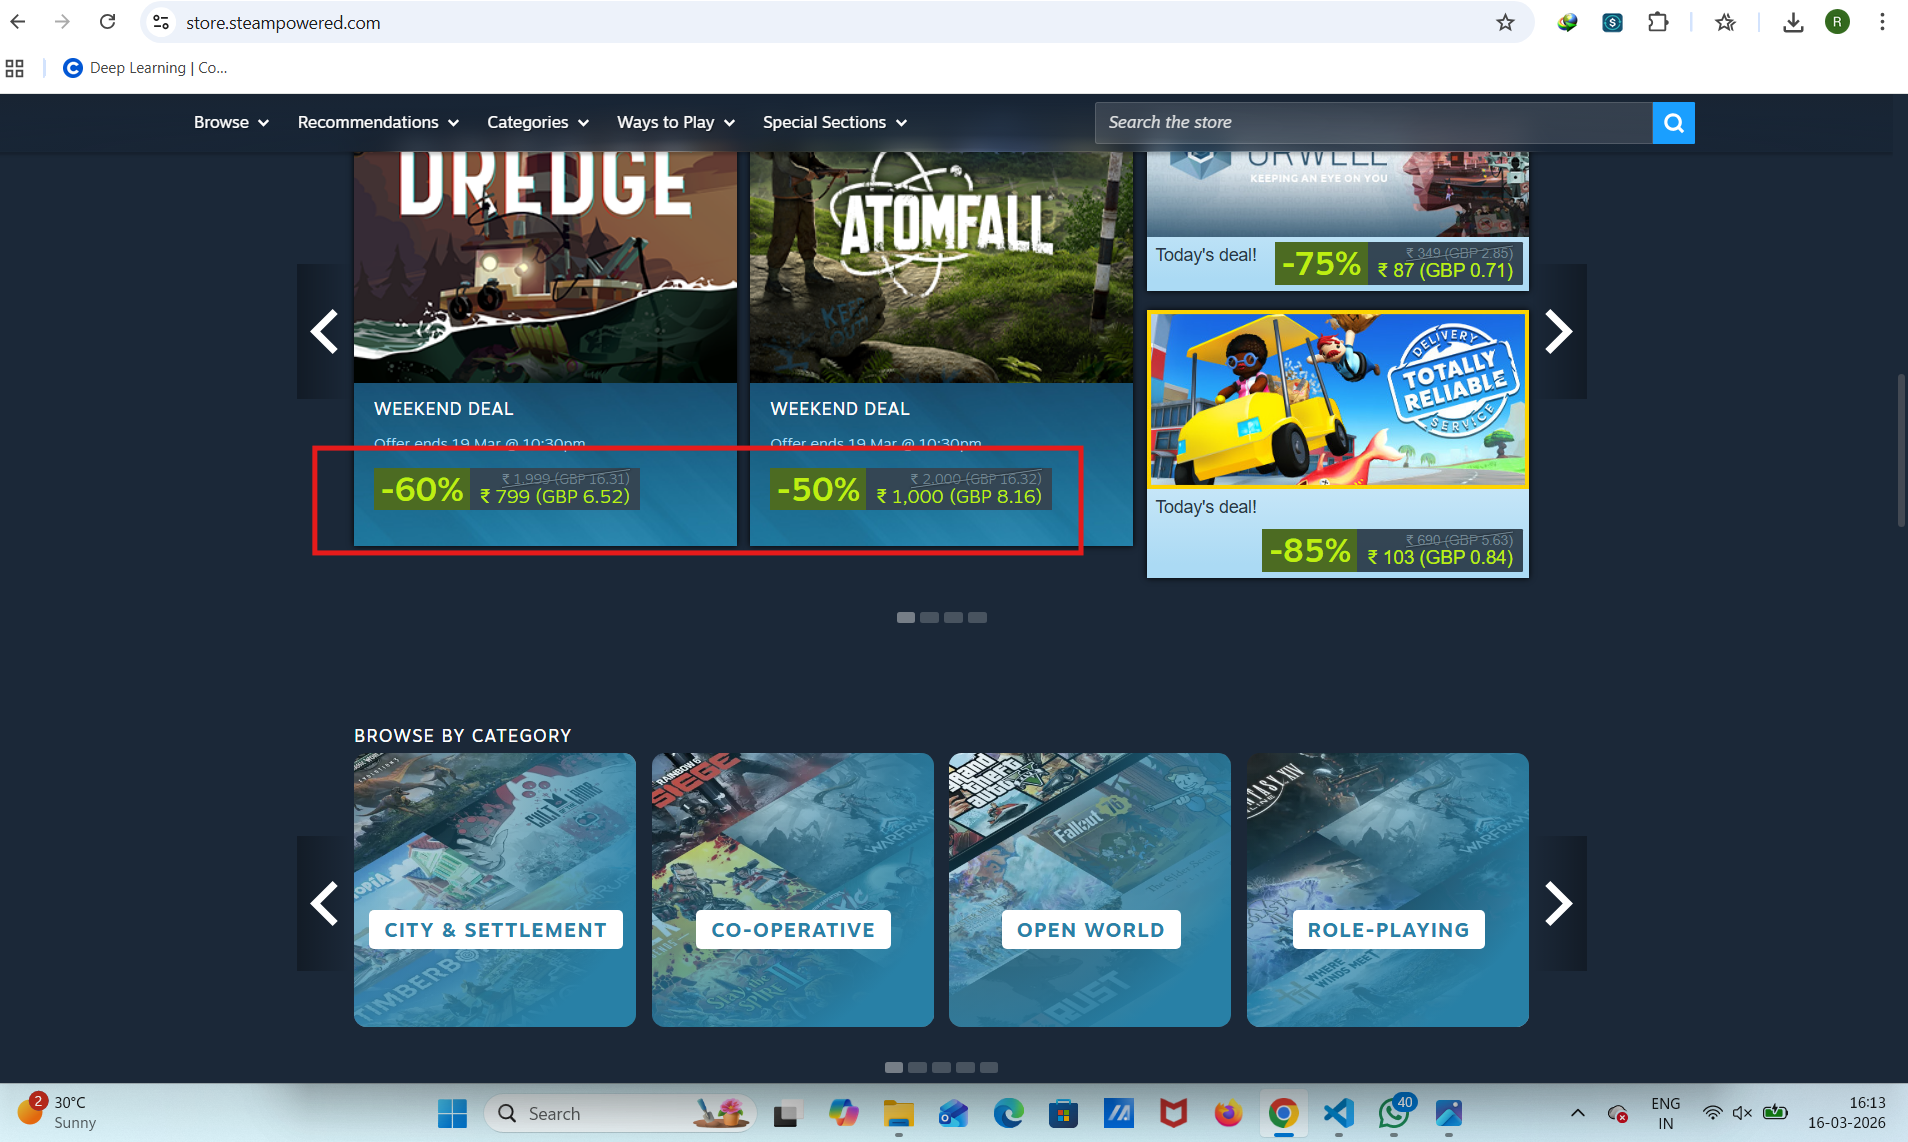Click the Search the store field
The image size is (1908, 1142).
tap(1373, 122)
